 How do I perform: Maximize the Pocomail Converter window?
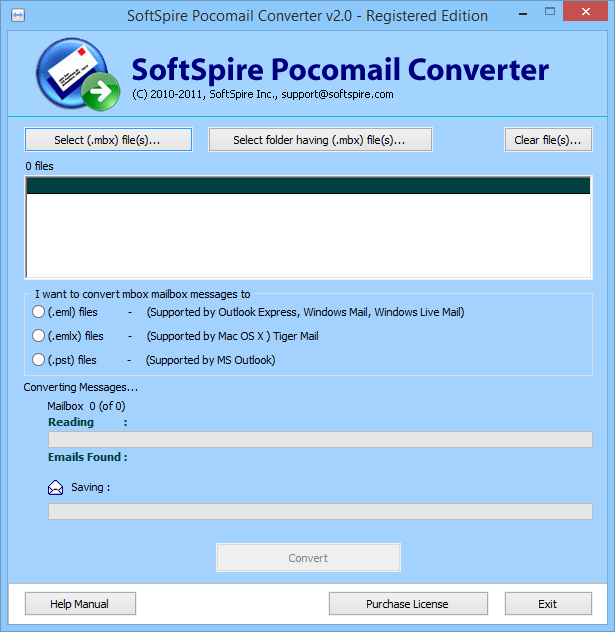point(550,11)
